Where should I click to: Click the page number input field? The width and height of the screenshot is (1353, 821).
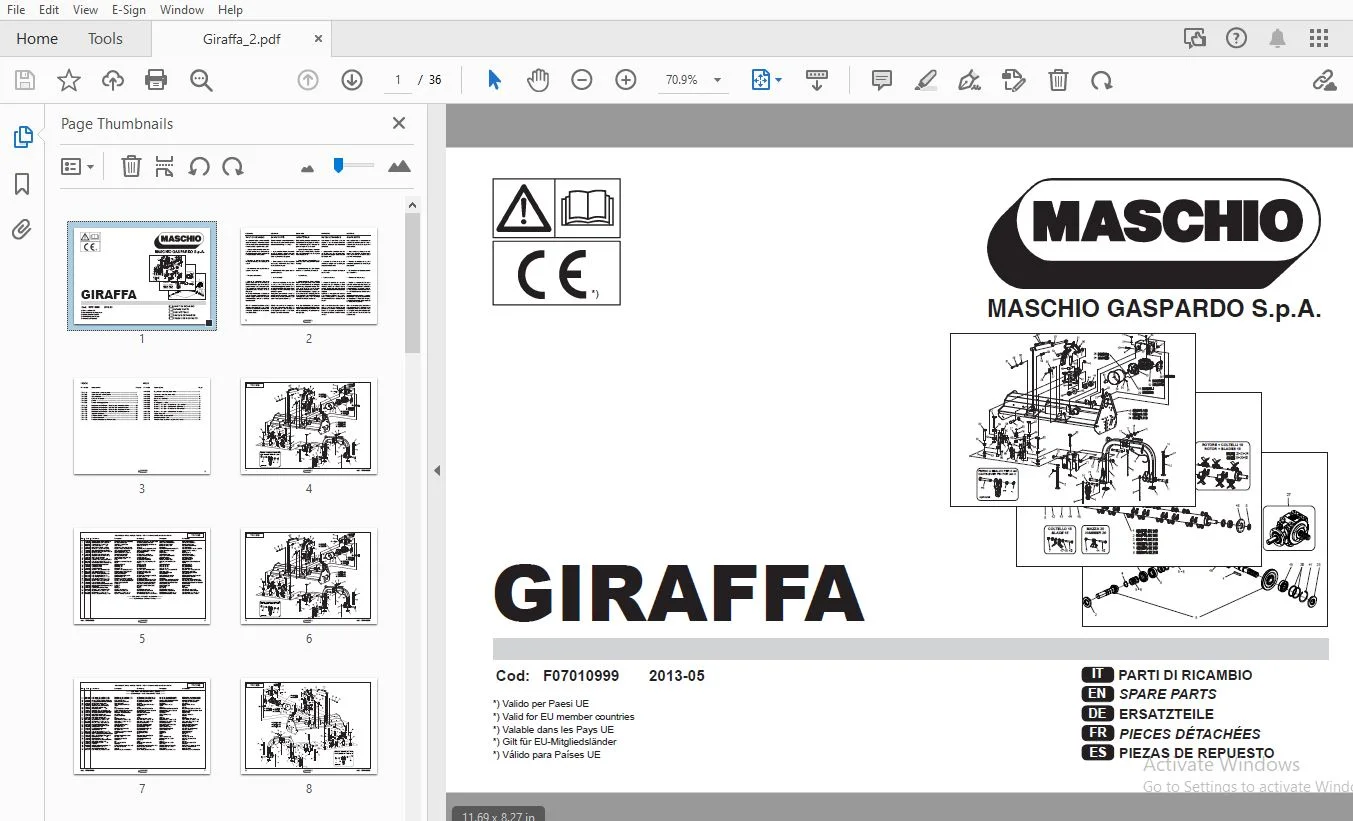pyautogui.click(x=398, y=80)
